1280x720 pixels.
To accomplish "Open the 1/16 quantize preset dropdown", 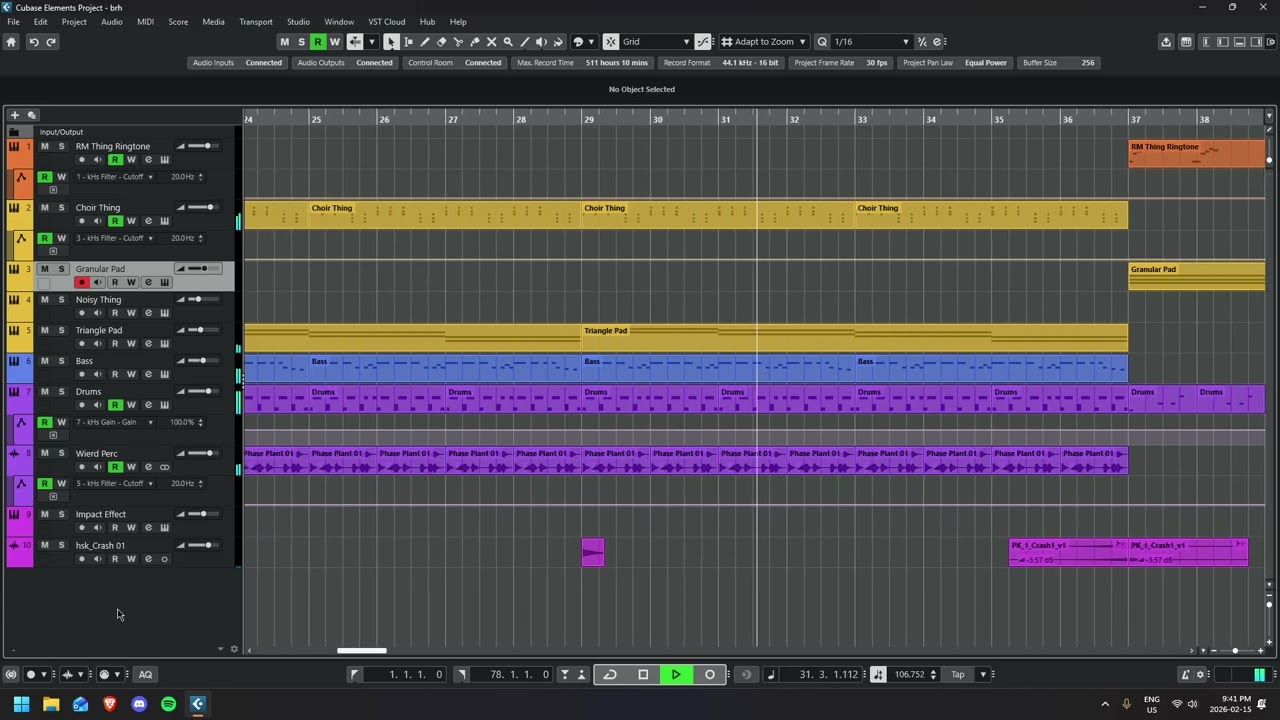I will pos(871,42).
